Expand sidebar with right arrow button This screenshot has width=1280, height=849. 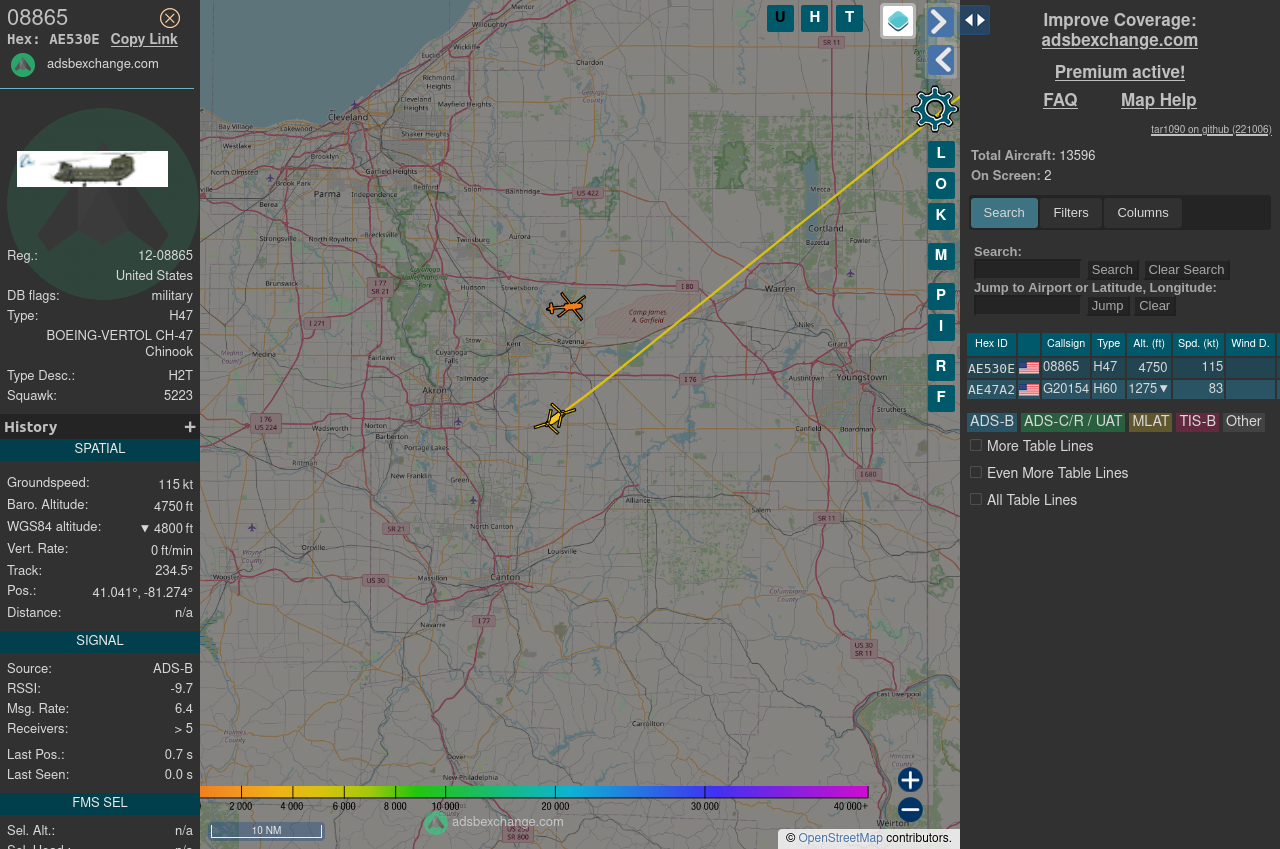click(x=941, y=21)
